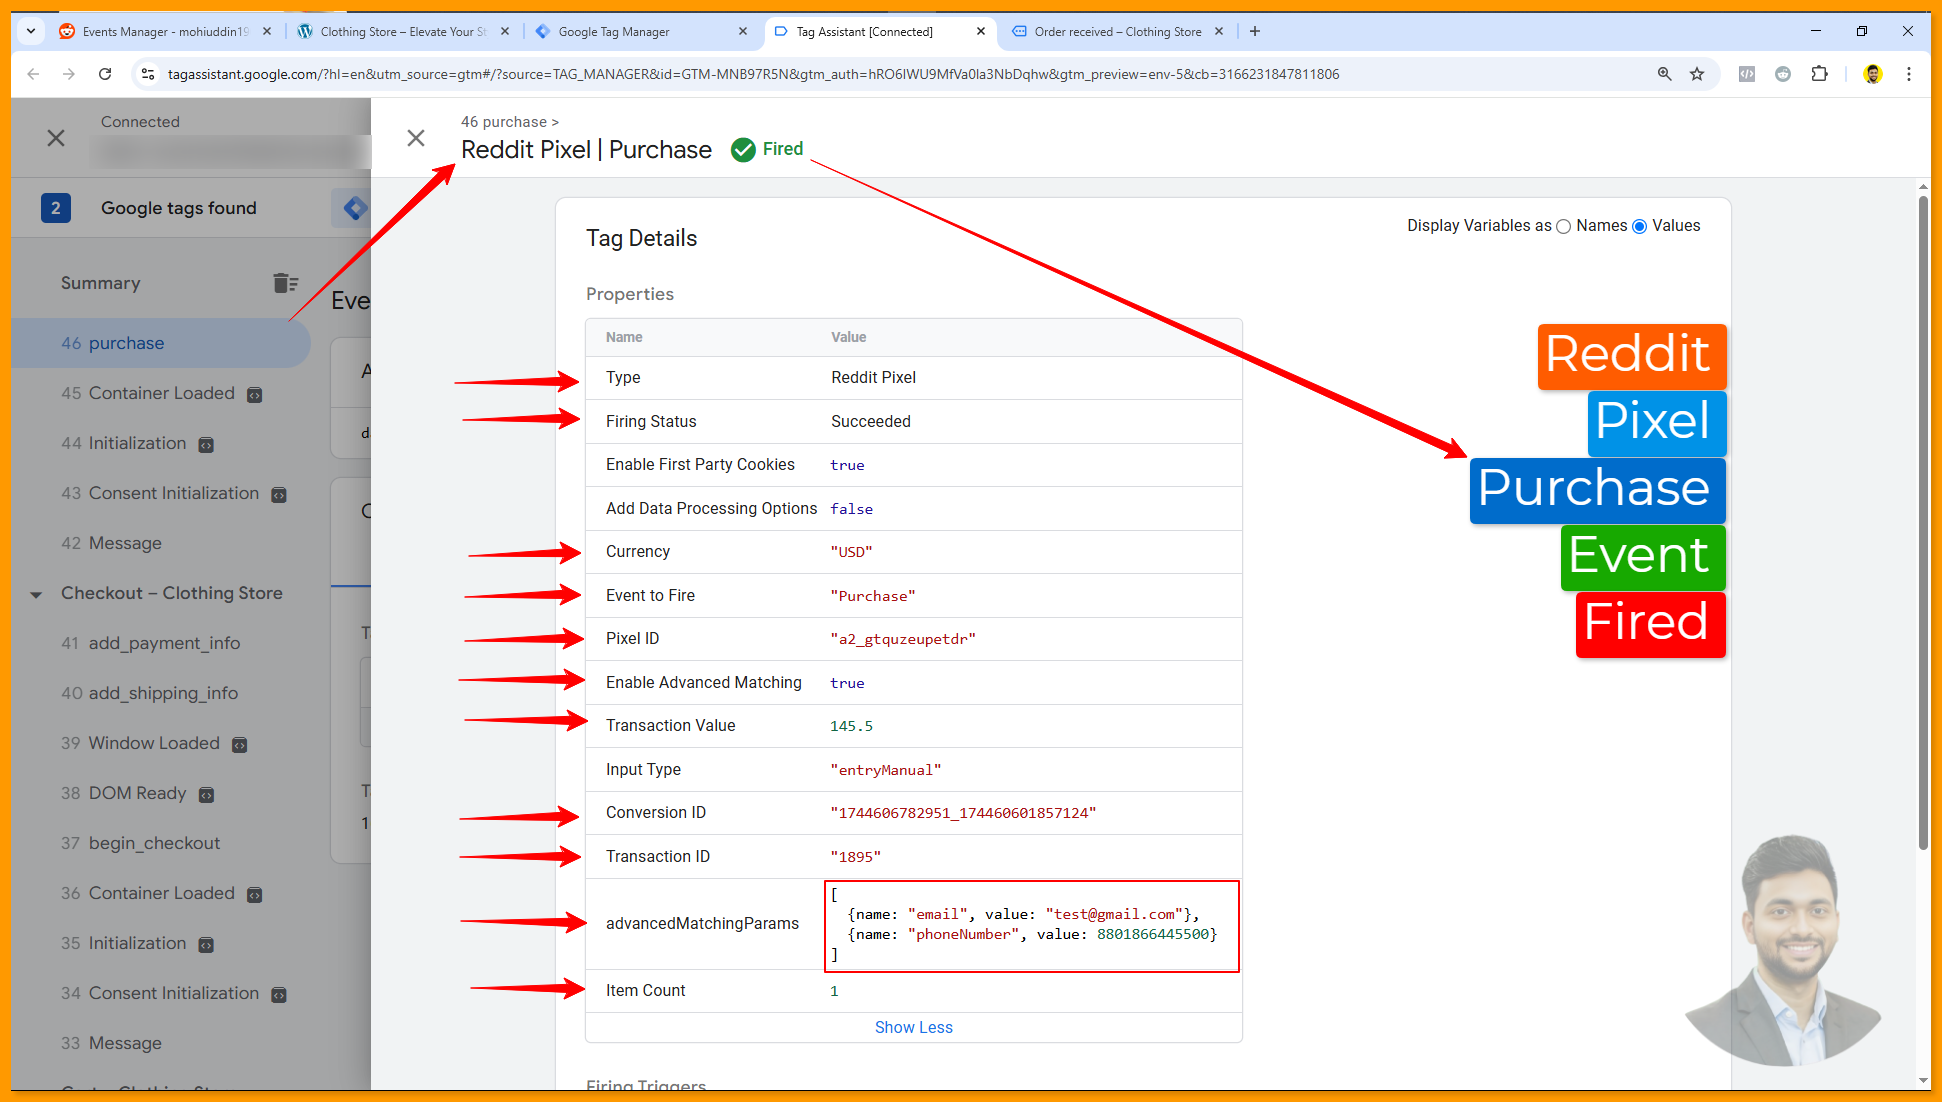Open the browser Extensions puzzle icon

click(x=1819, y=74)
